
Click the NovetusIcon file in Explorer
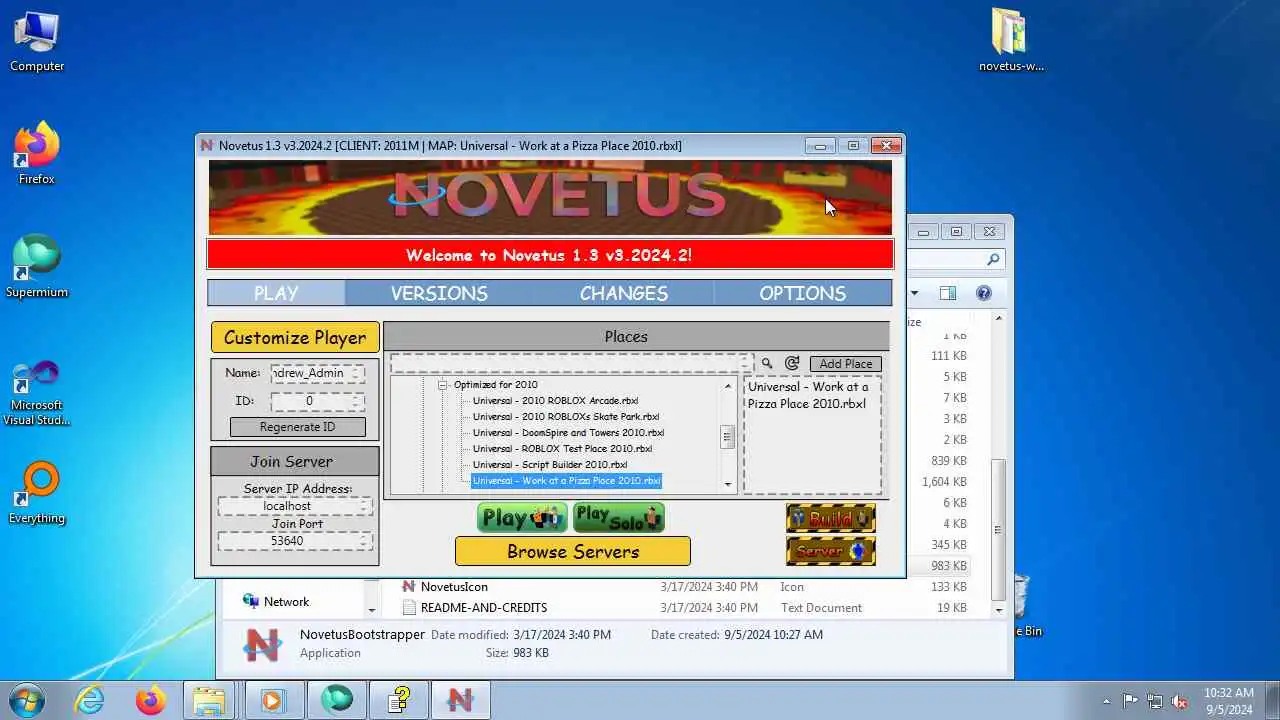pos(454,587)
